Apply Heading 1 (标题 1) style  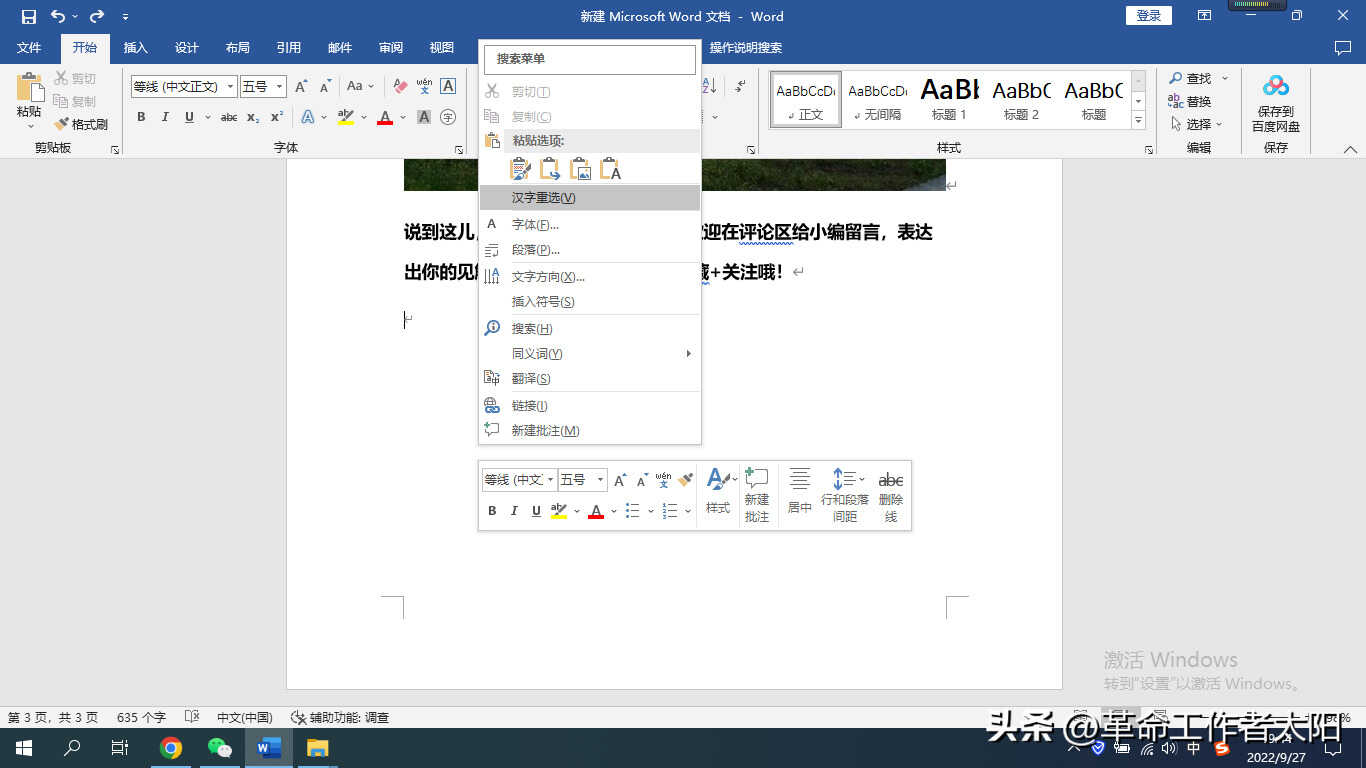950,99
